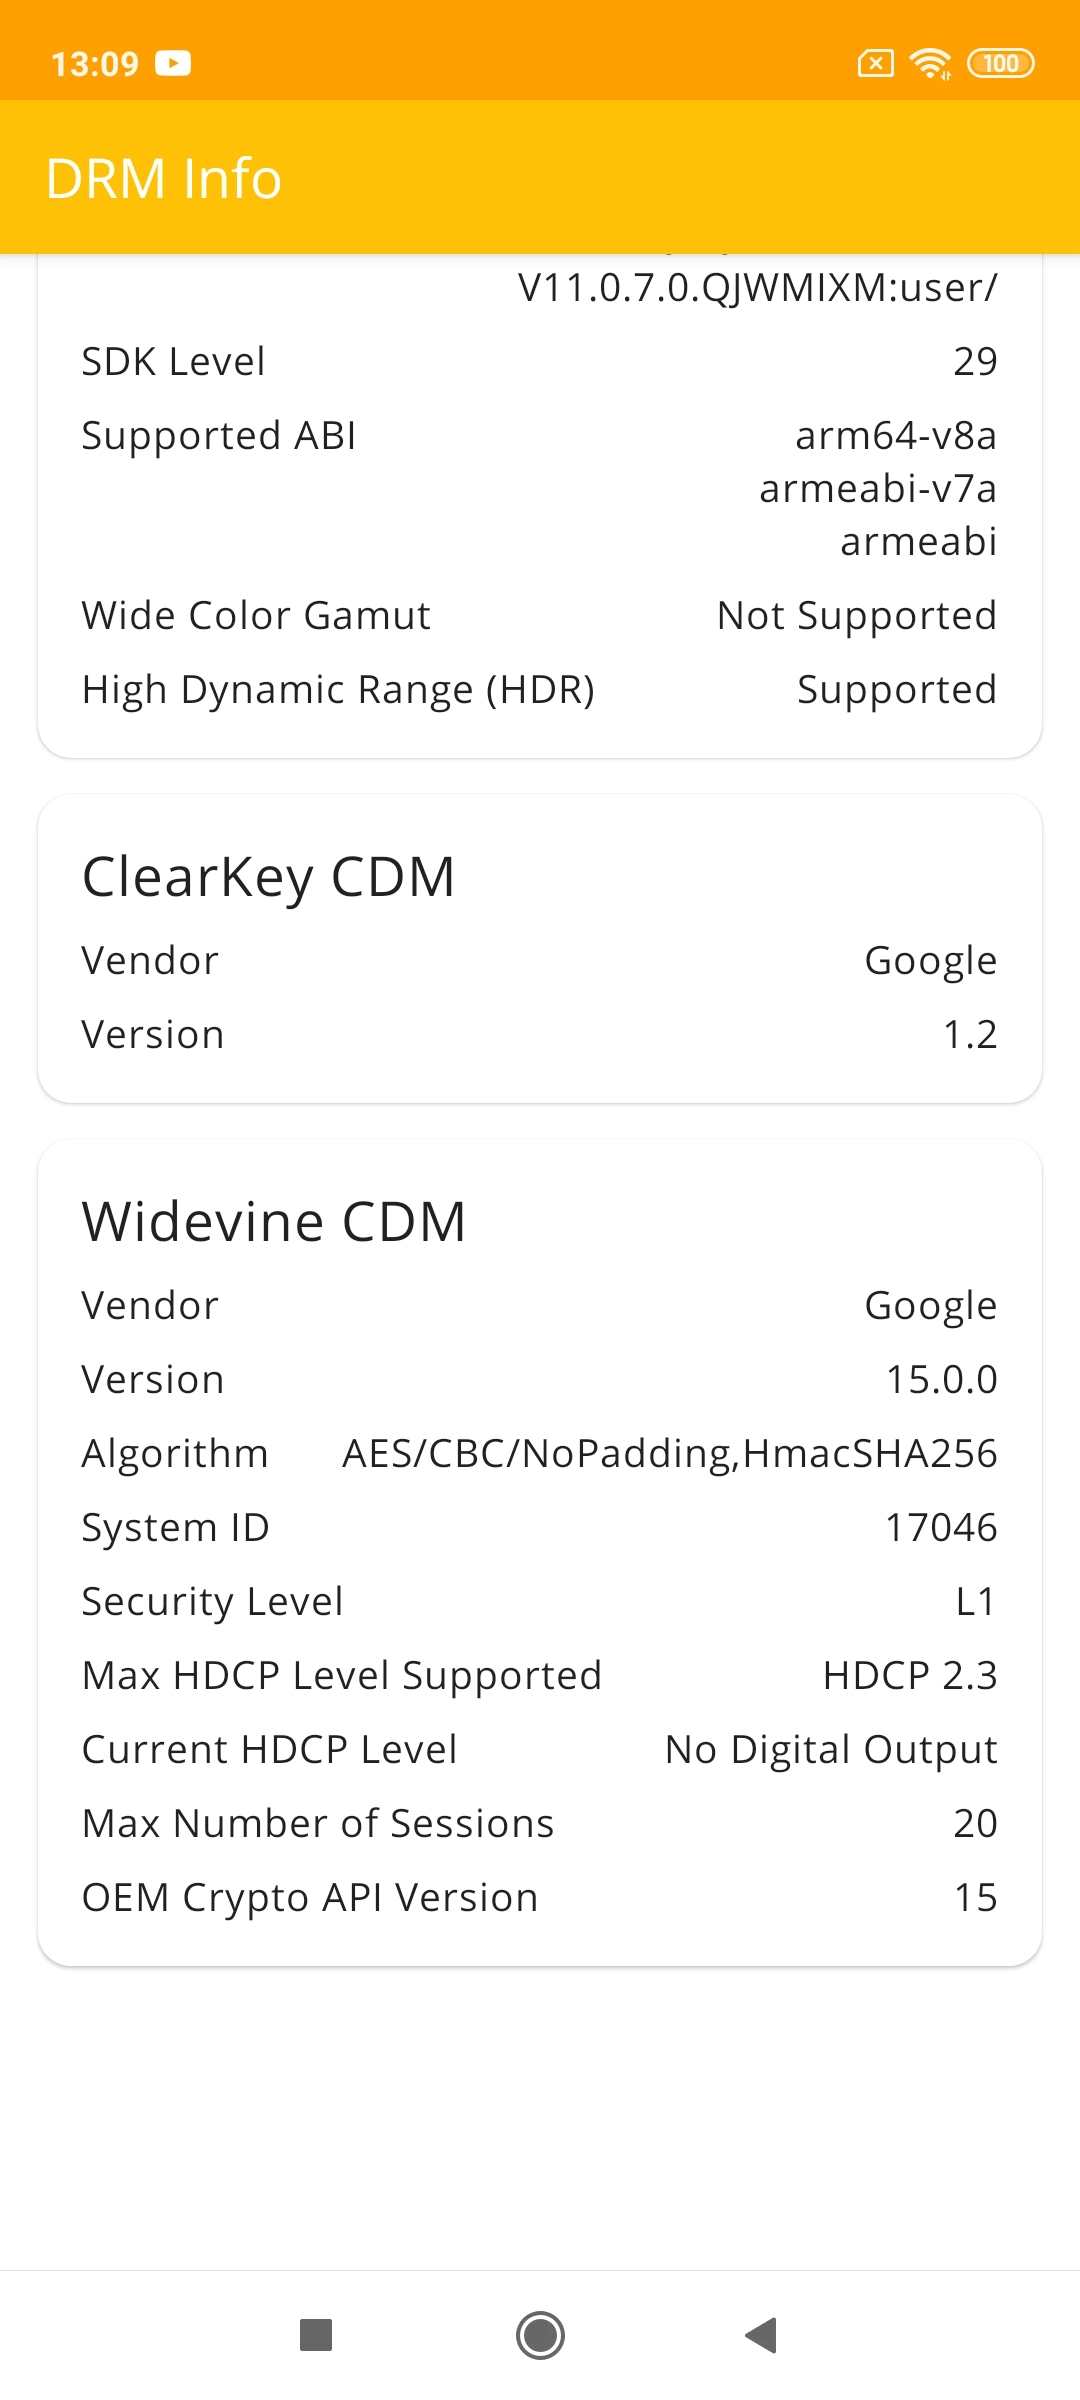Tap the Algorithm AES/CBC/NoPadding value
Viewport: 1080px width, 2400px height.
point(670,1453)
